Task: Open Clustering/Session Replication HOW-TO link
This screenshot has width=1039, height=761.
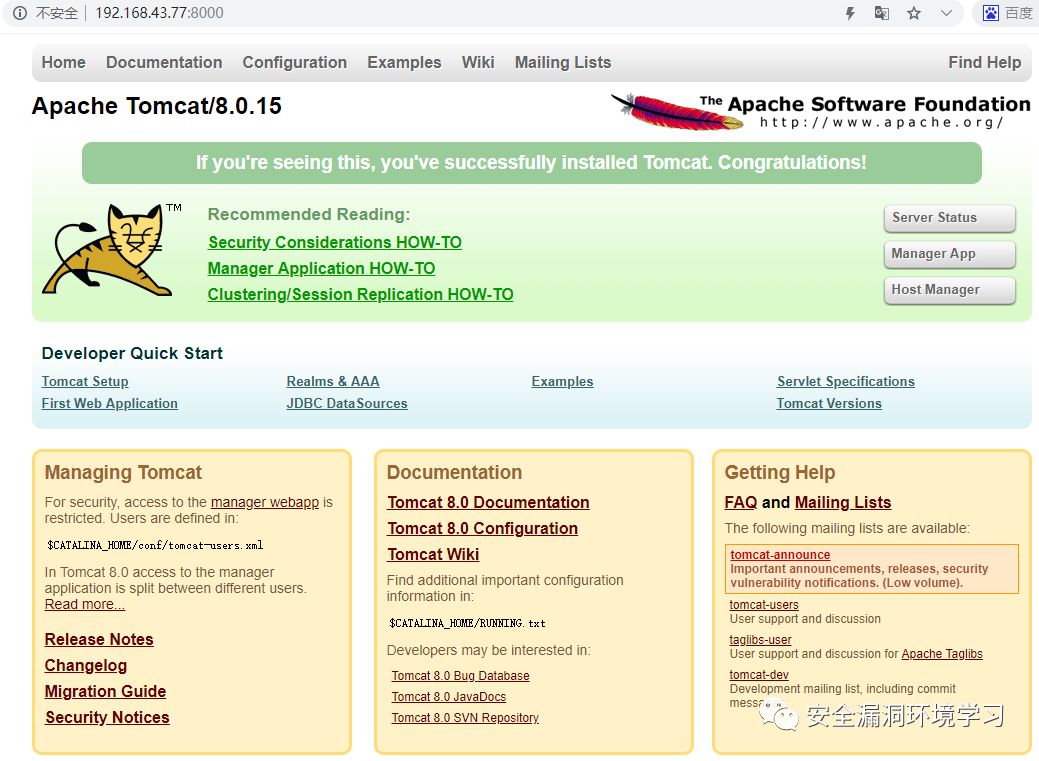Action: 360,294
